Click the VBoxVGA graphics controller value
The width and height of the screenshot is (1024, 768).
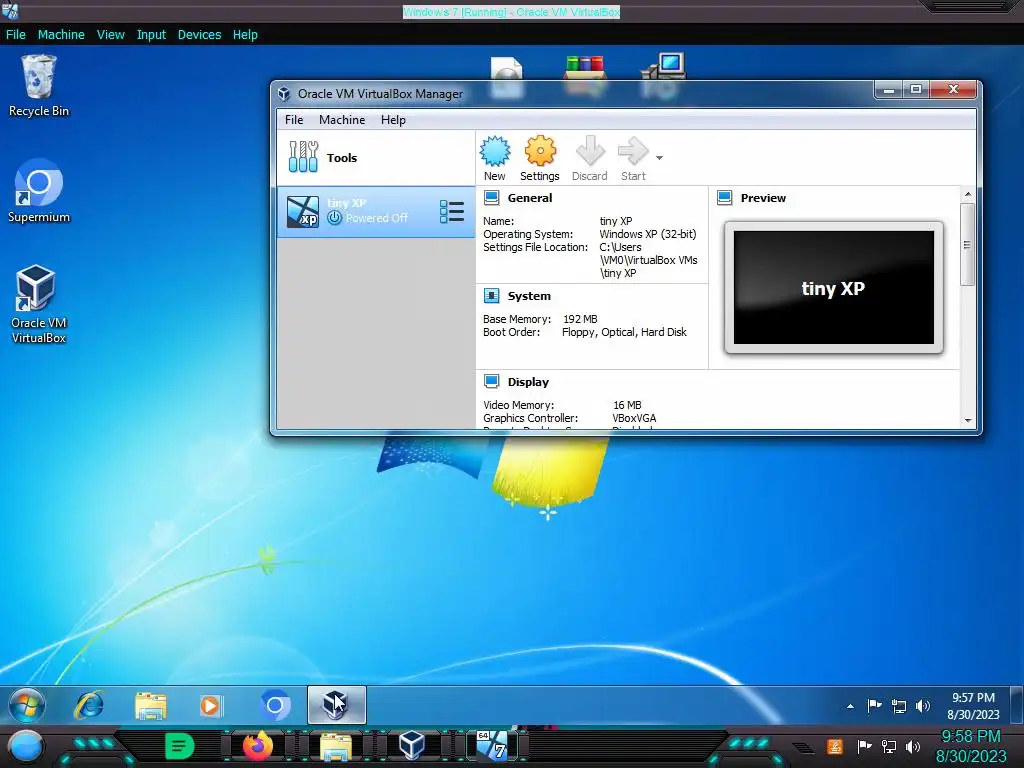pos(634,418)
